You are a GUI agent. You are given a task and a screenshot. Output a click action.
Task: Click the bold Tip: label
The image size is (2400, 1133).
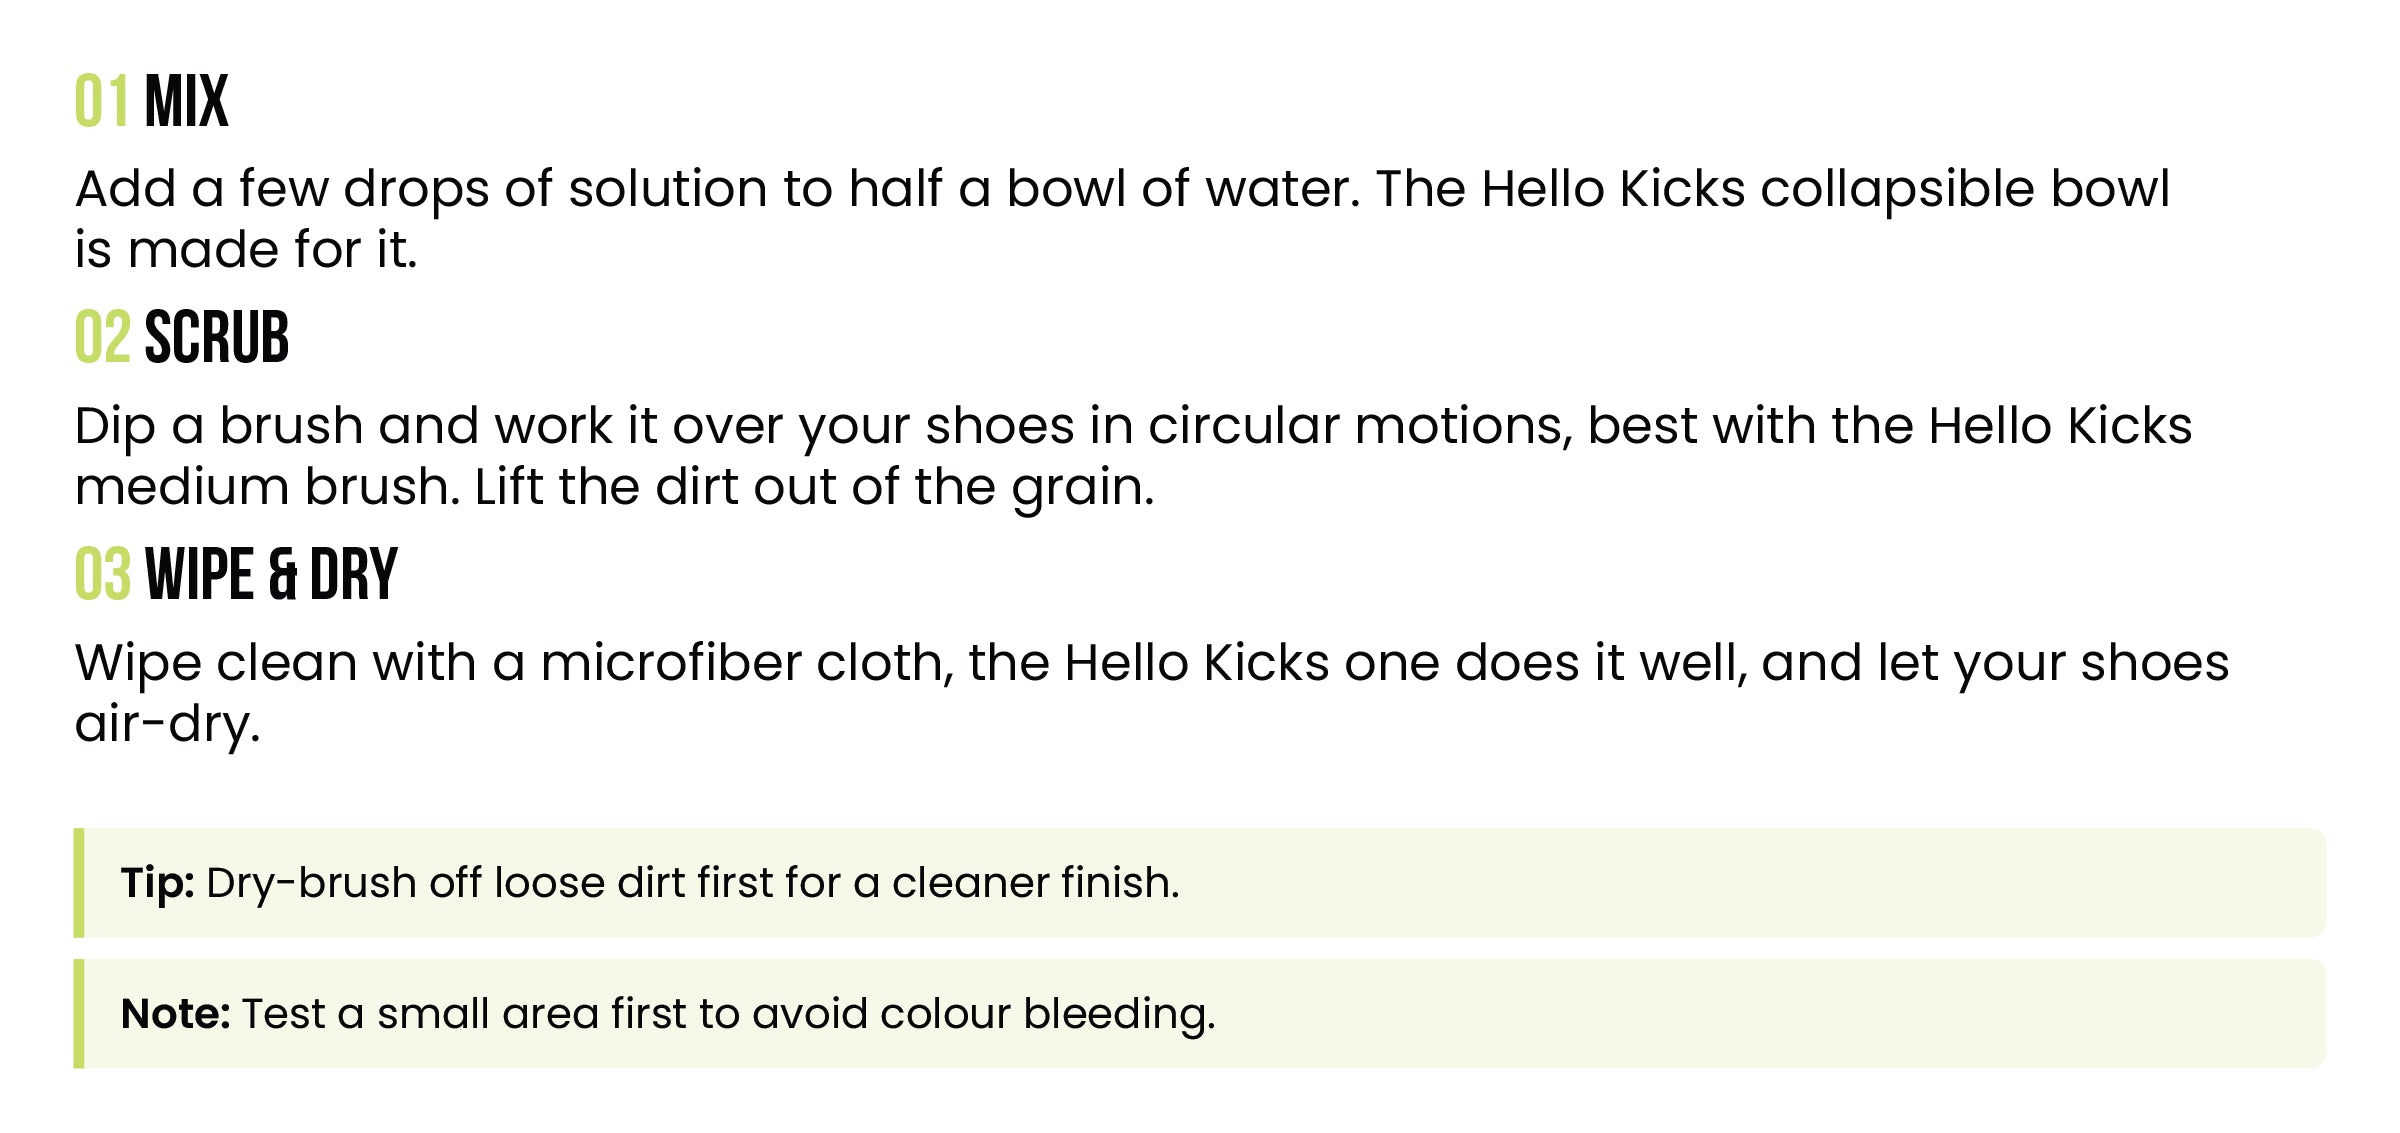pyautogui.click(x=158, y=883)
